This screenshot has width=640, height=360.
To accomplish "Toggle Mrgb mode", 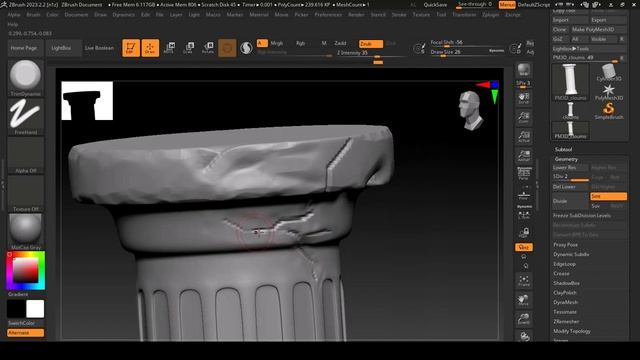I will (276, 43).
